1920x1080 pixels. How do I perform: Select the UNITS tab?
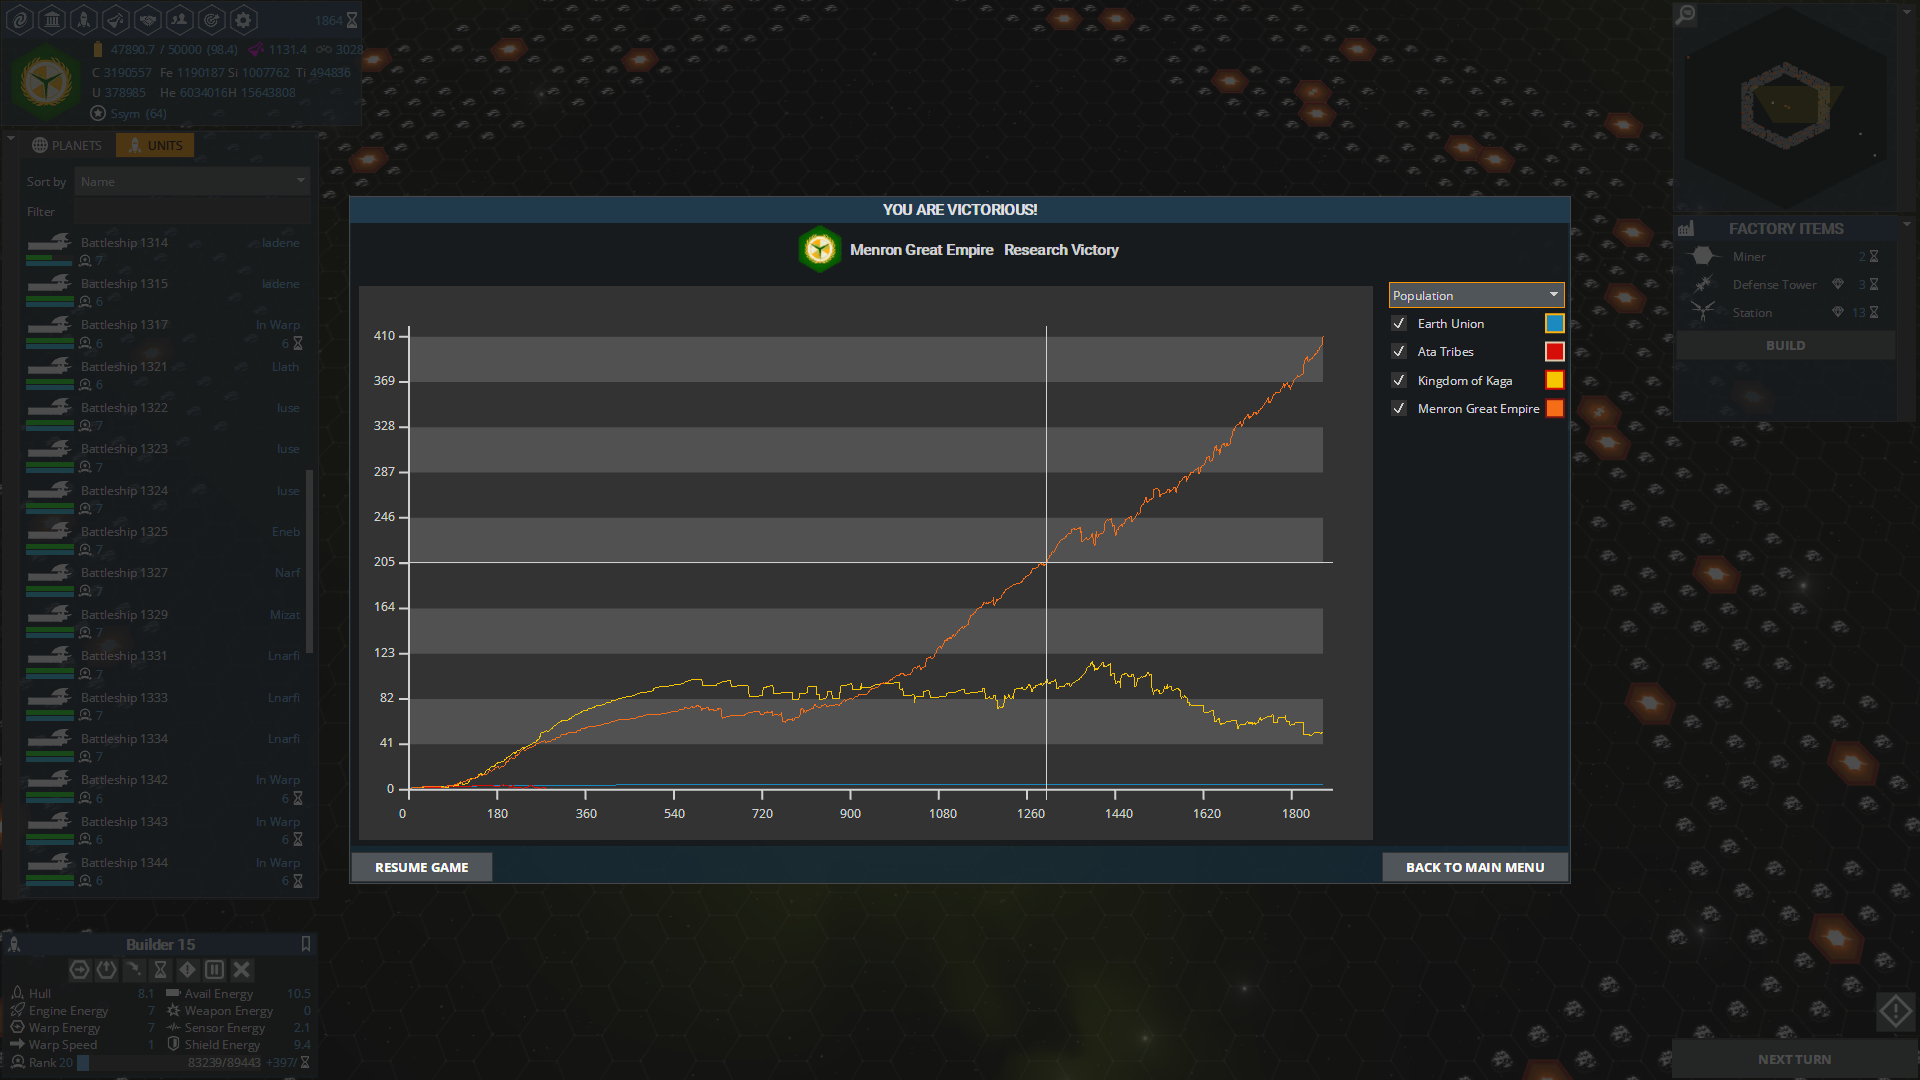click(x=155, y=145)
